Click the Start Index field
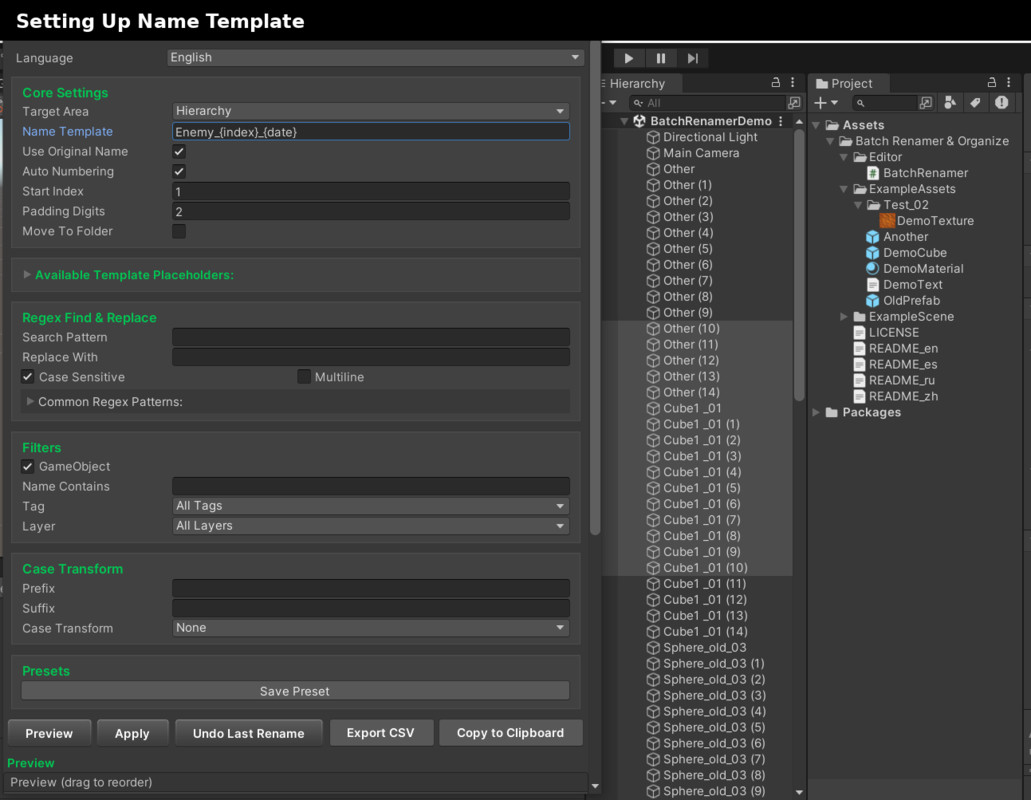Screen dimensions: 1031x800 point(371,191)
